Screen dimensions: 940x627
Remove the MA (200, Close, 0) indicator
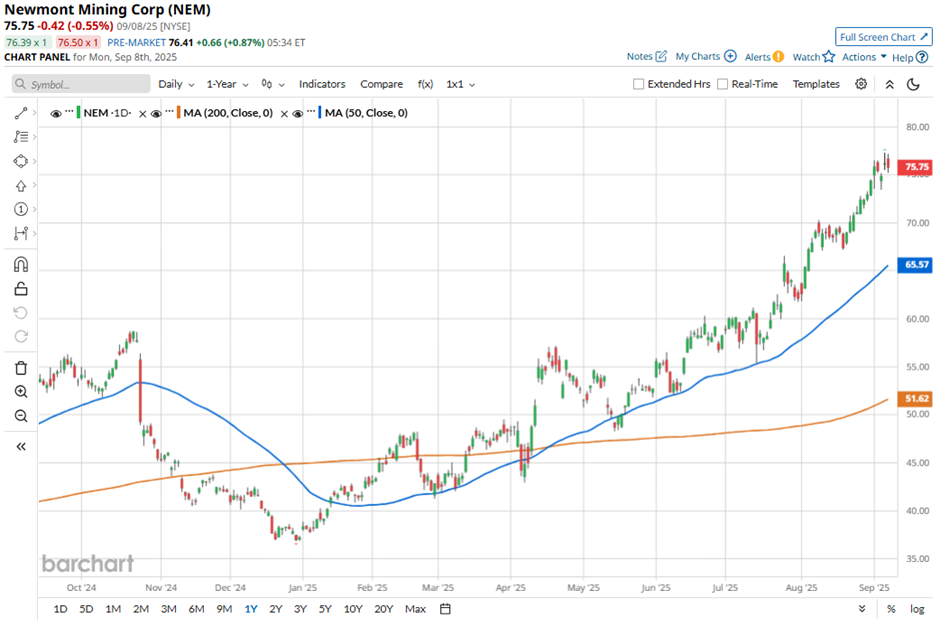[284, 113]
